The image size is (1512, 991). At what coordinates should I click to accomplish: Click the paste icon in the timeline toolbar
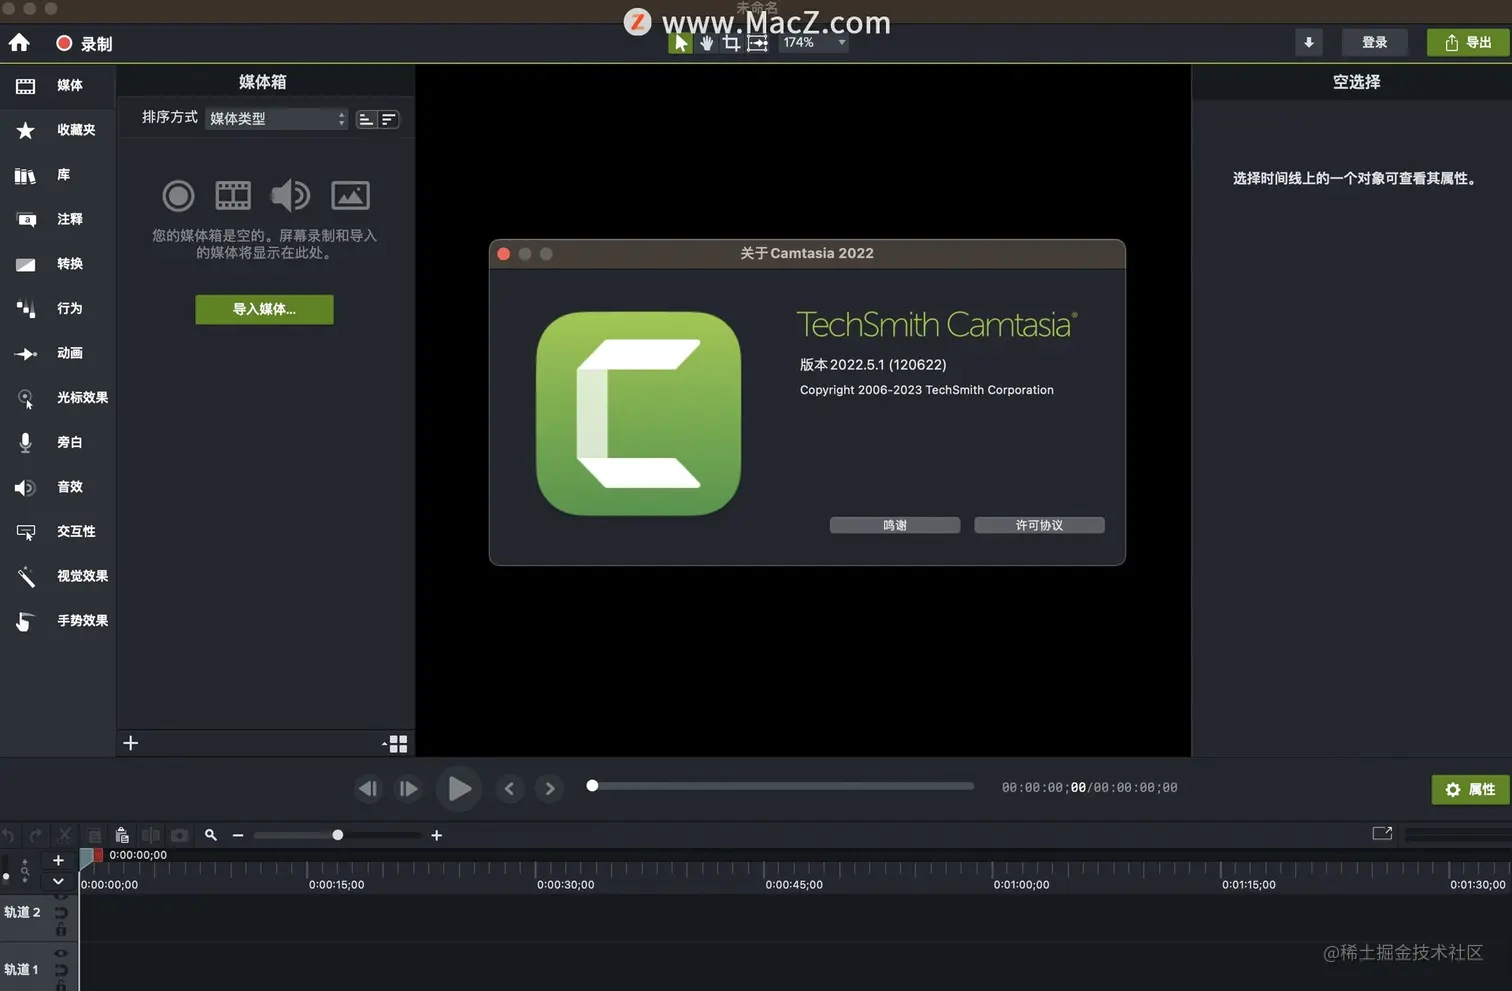click(122, 835)
